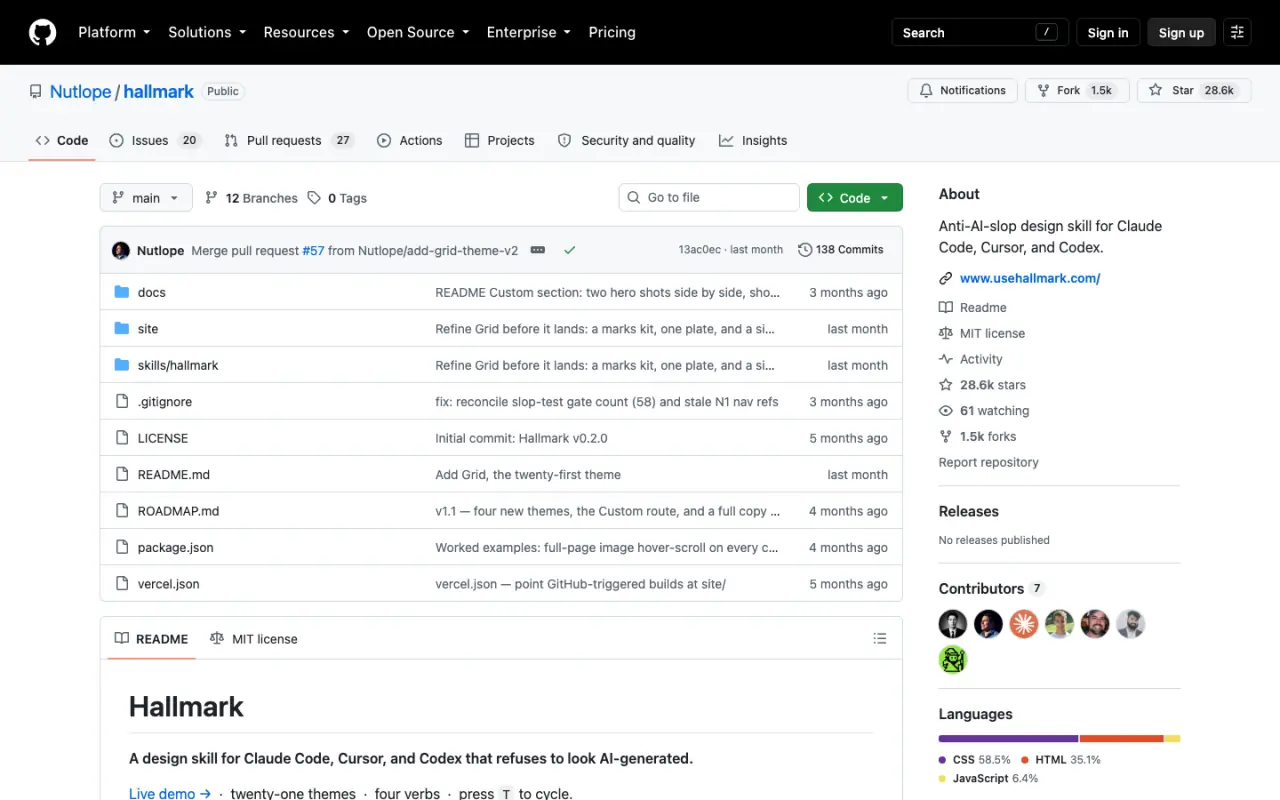Image resolution: width=1280 pixels, height=800 pixels.
Task: Click the MIT license link in About
Action: click(x=982, y=333)
